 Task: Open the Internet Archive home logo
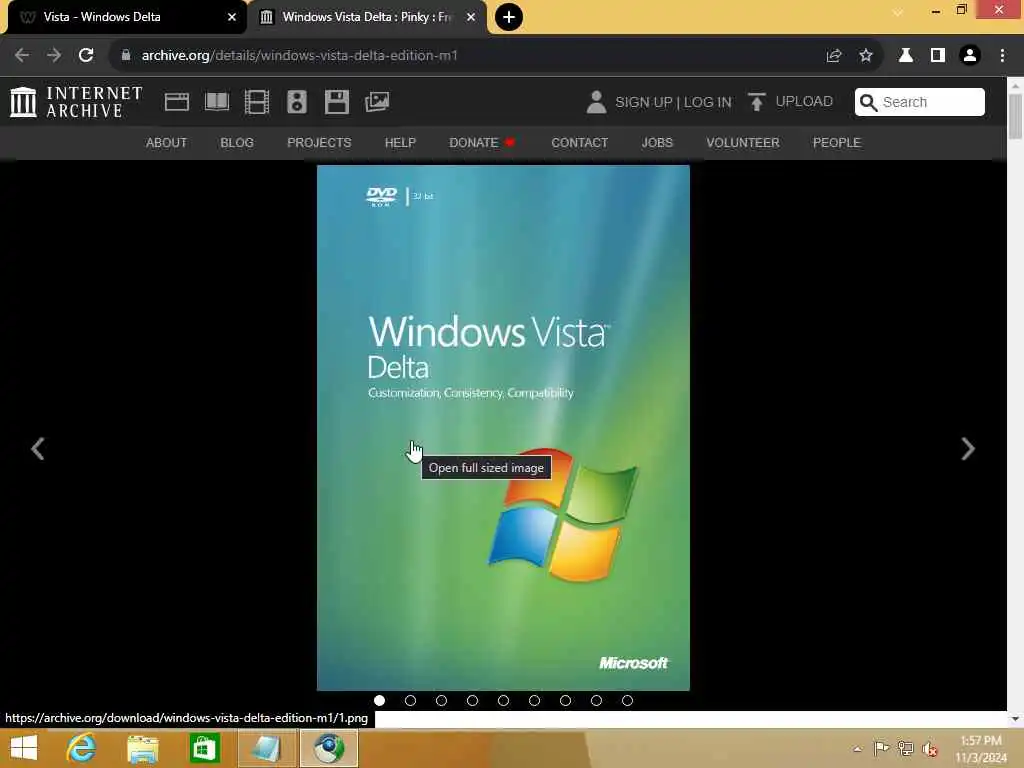click(76, 102)
